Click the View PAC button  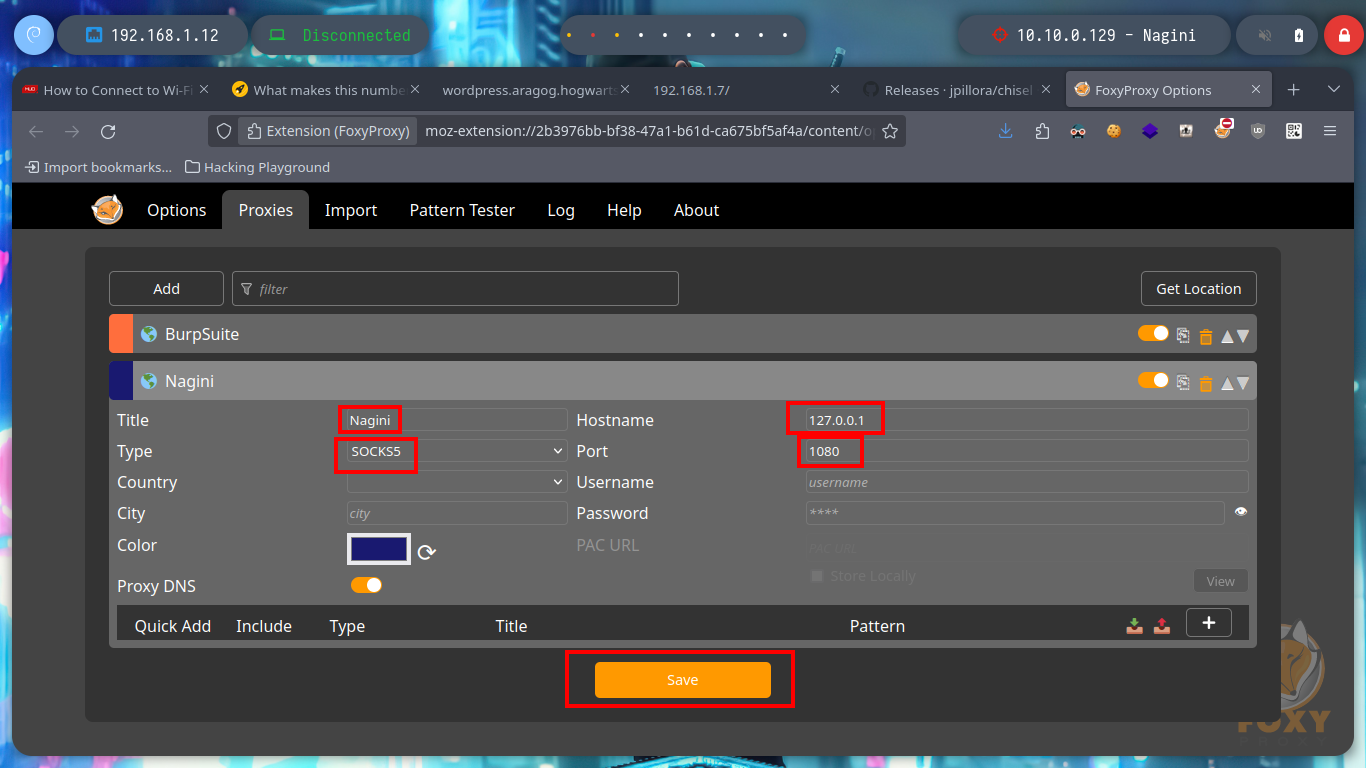tap(1221, 581)
